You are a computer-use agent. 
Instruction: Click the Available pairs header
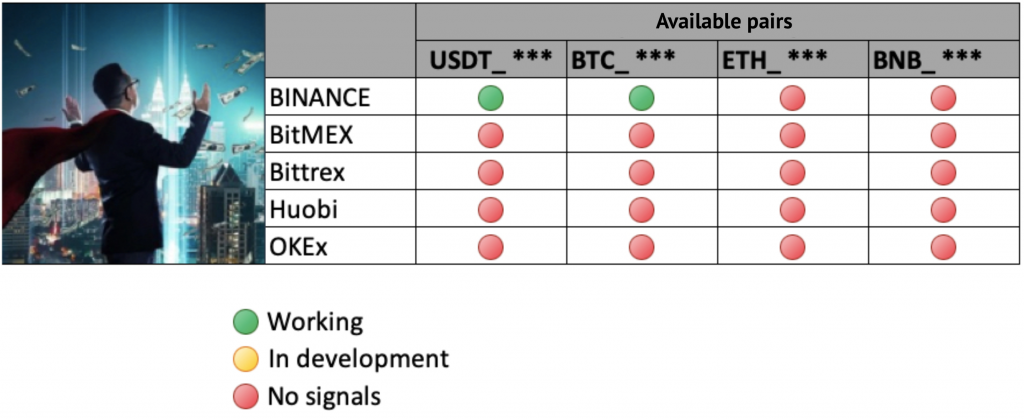pyautogui.click(x=717, y=21)
